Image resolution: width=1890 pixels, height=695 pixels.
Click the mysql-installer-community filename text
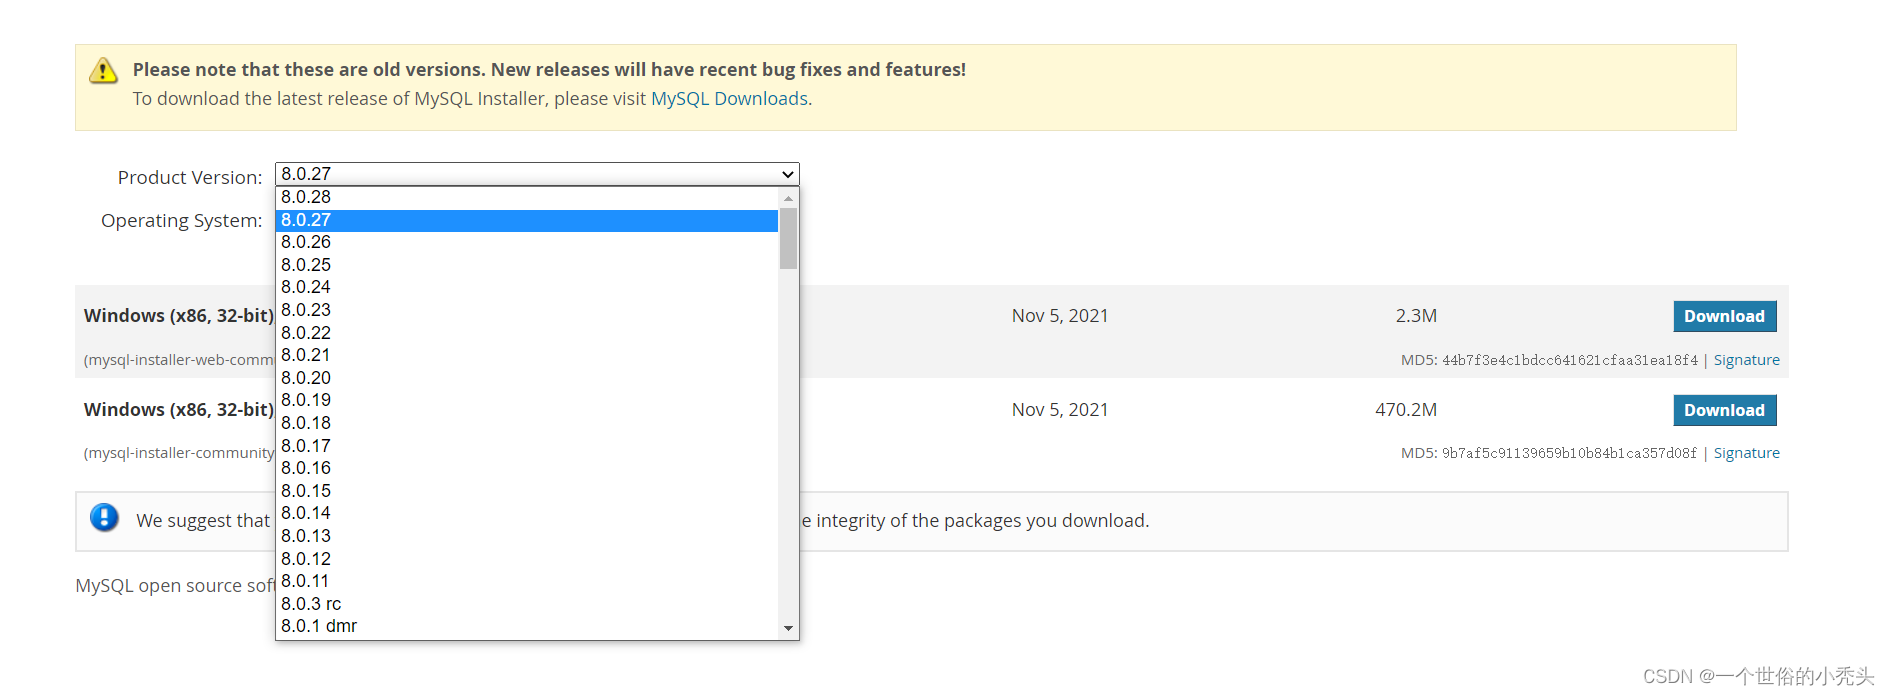pyautogui.click(x=179, y=453)
